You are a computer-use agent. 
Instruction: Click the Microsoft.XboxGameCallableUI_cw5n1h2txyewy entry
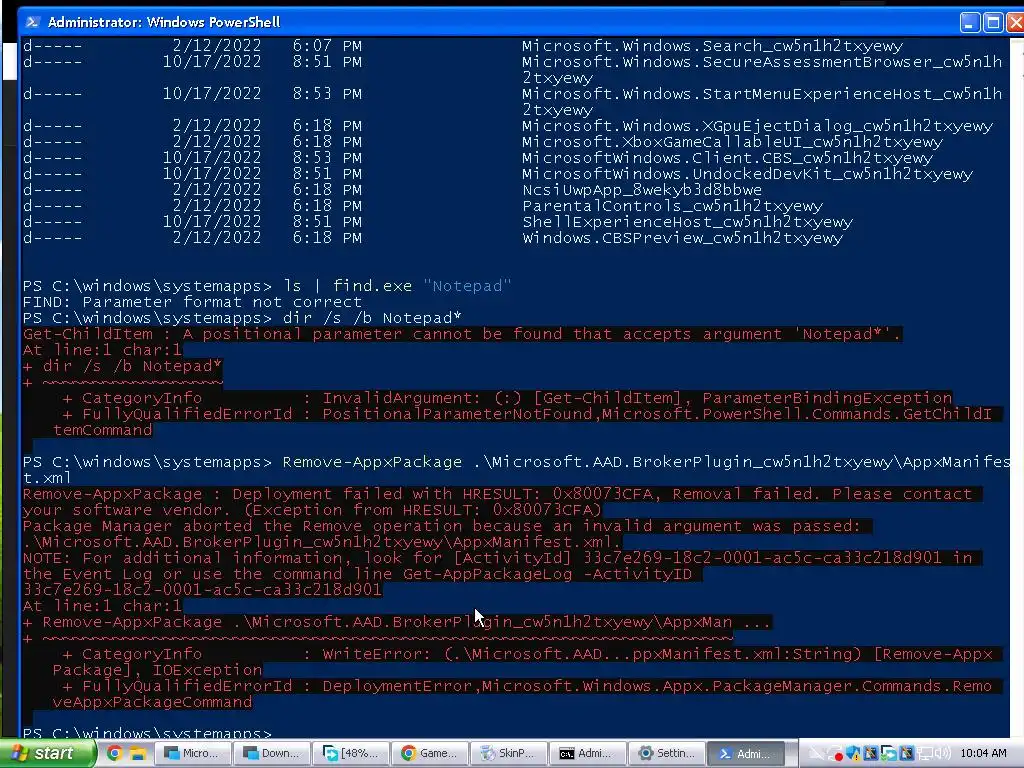[x=733, y=142]
